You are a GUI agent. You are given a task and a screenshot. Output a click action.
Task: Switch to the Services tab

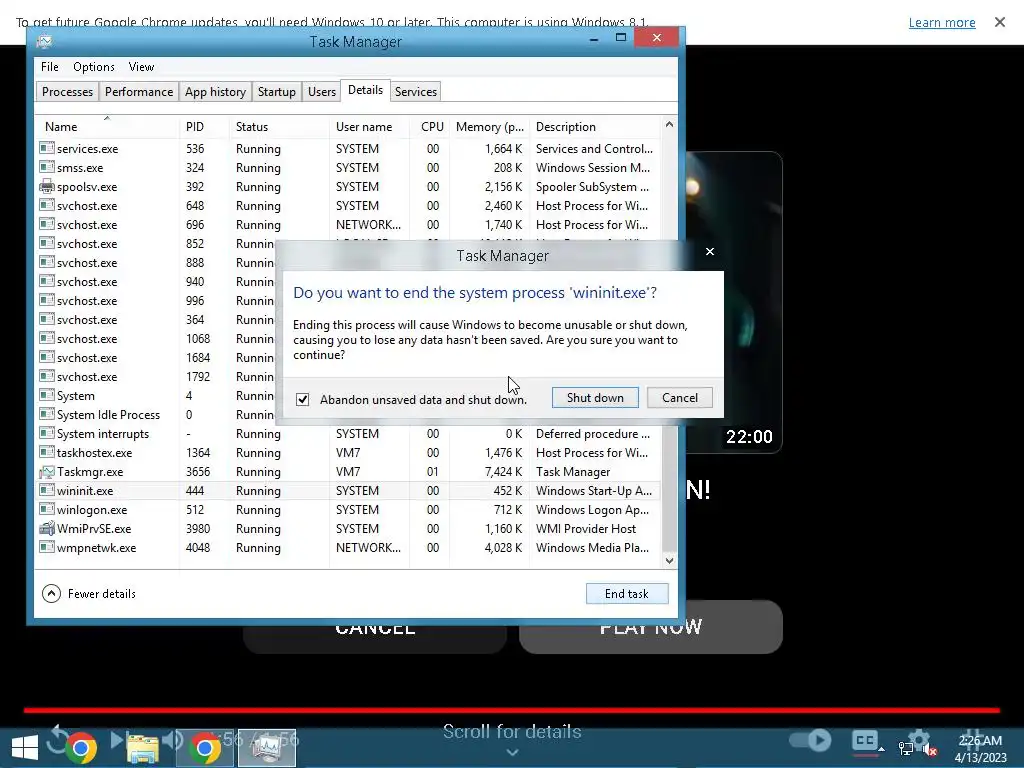tap(415, 91)
